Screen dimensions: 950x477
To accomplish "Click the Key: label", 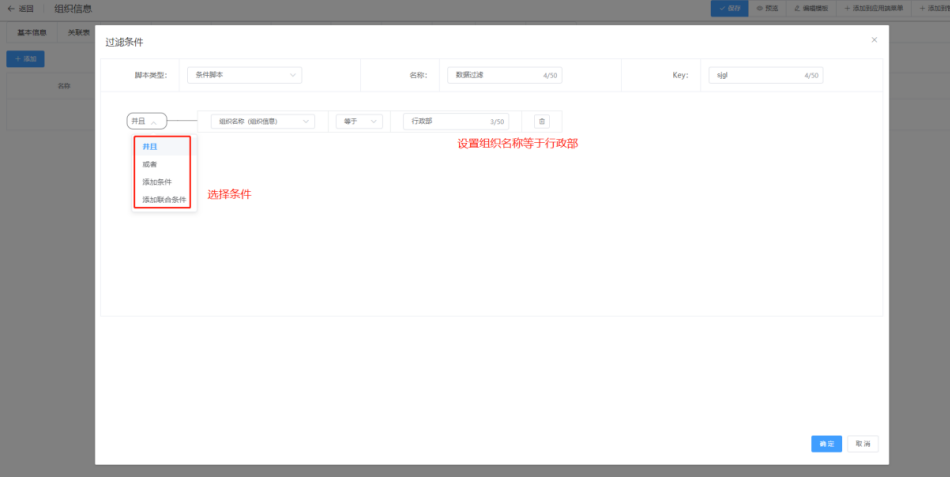I will 680,75.
